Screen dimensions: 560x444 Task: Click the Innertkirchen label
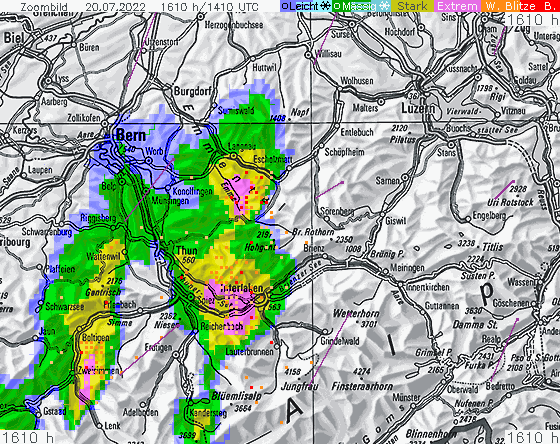[428, 287]
